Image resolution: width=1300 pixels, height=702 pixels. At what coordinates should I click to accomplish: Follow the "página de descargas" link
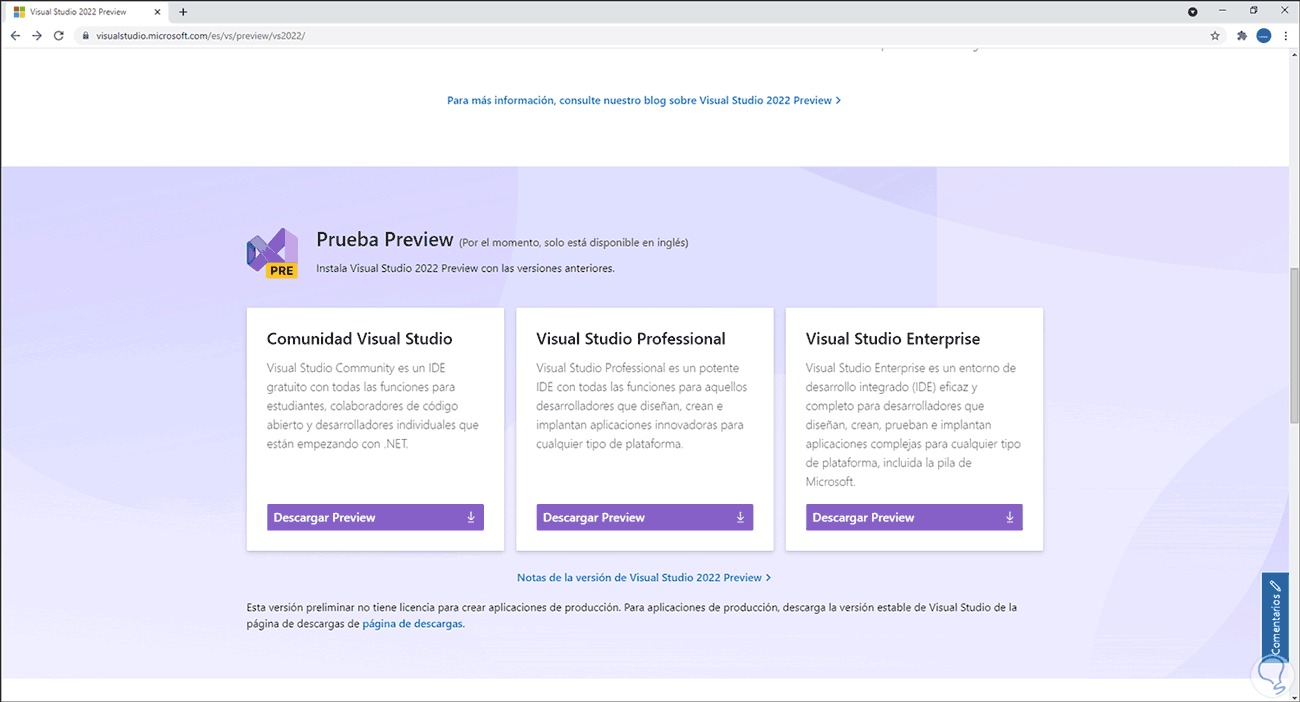[x=412, y=623]
